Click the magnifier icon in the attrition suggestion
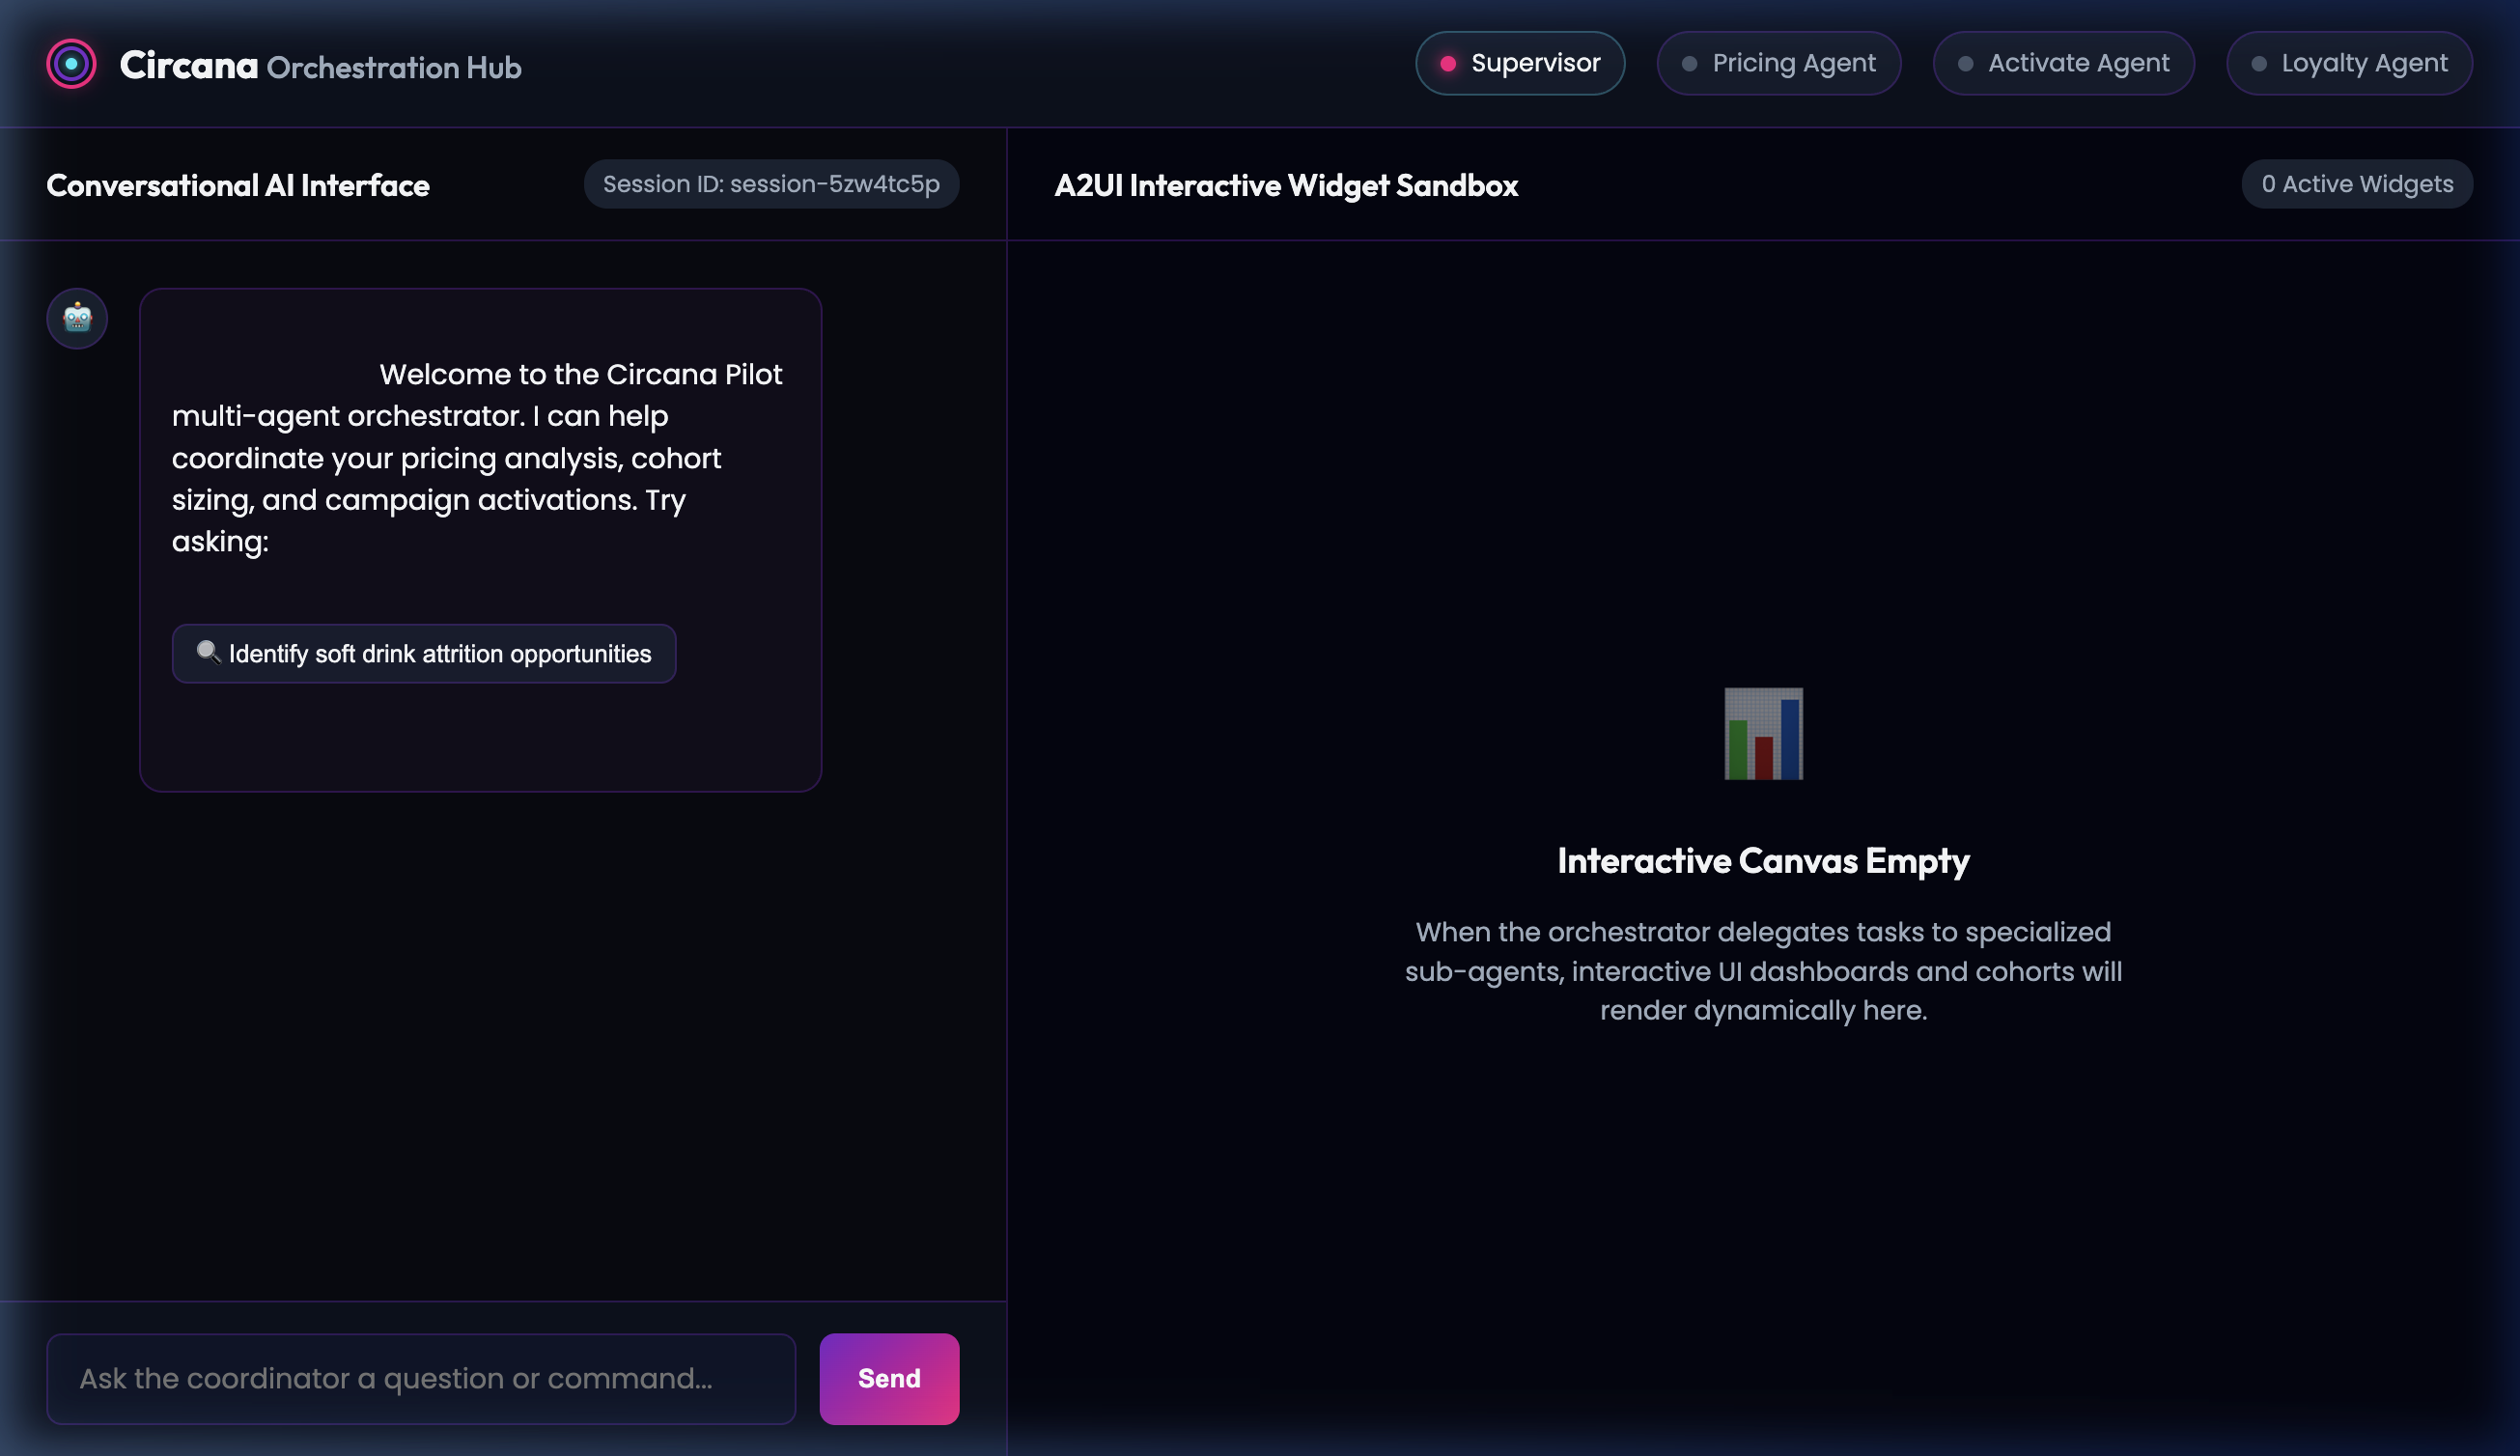The image size is (2520, 1456). pos(208,653)
